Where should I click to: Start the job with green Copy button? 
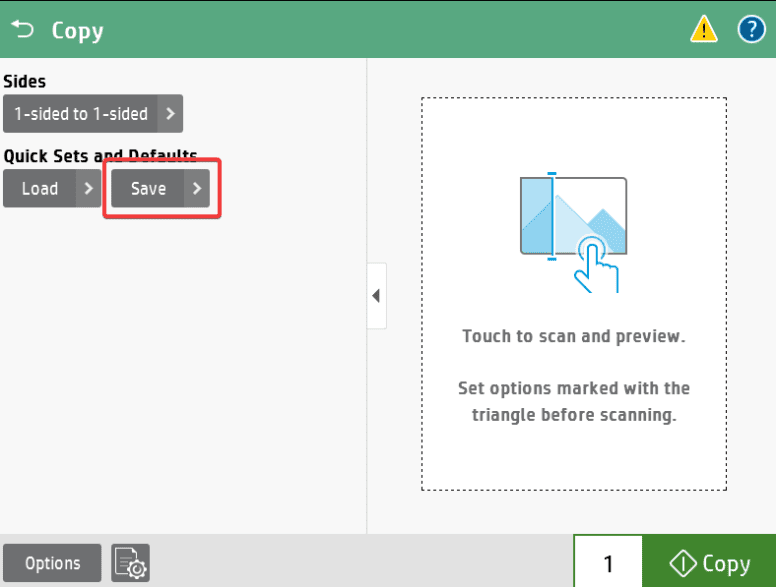coord(708,564)
